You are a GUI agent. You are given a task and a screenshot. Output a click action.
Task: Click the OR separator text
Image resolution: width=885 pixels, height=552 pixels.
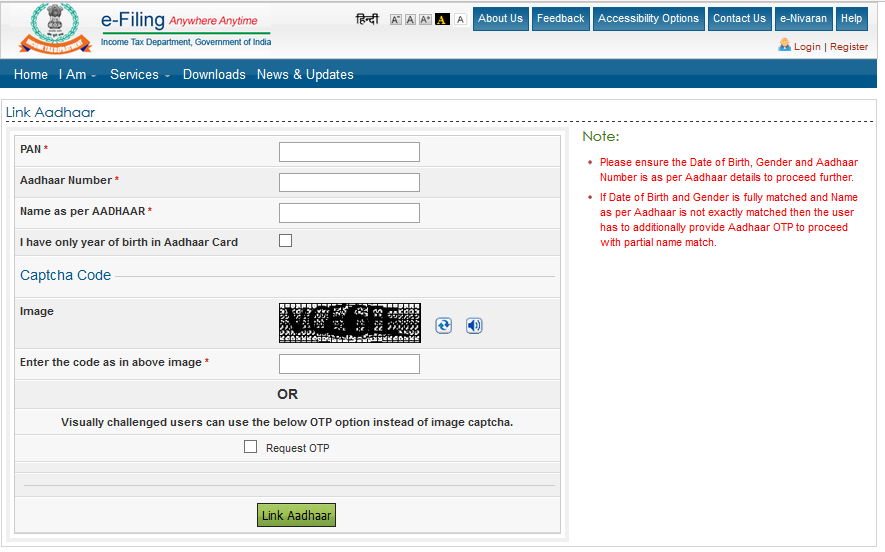[287, 394]
